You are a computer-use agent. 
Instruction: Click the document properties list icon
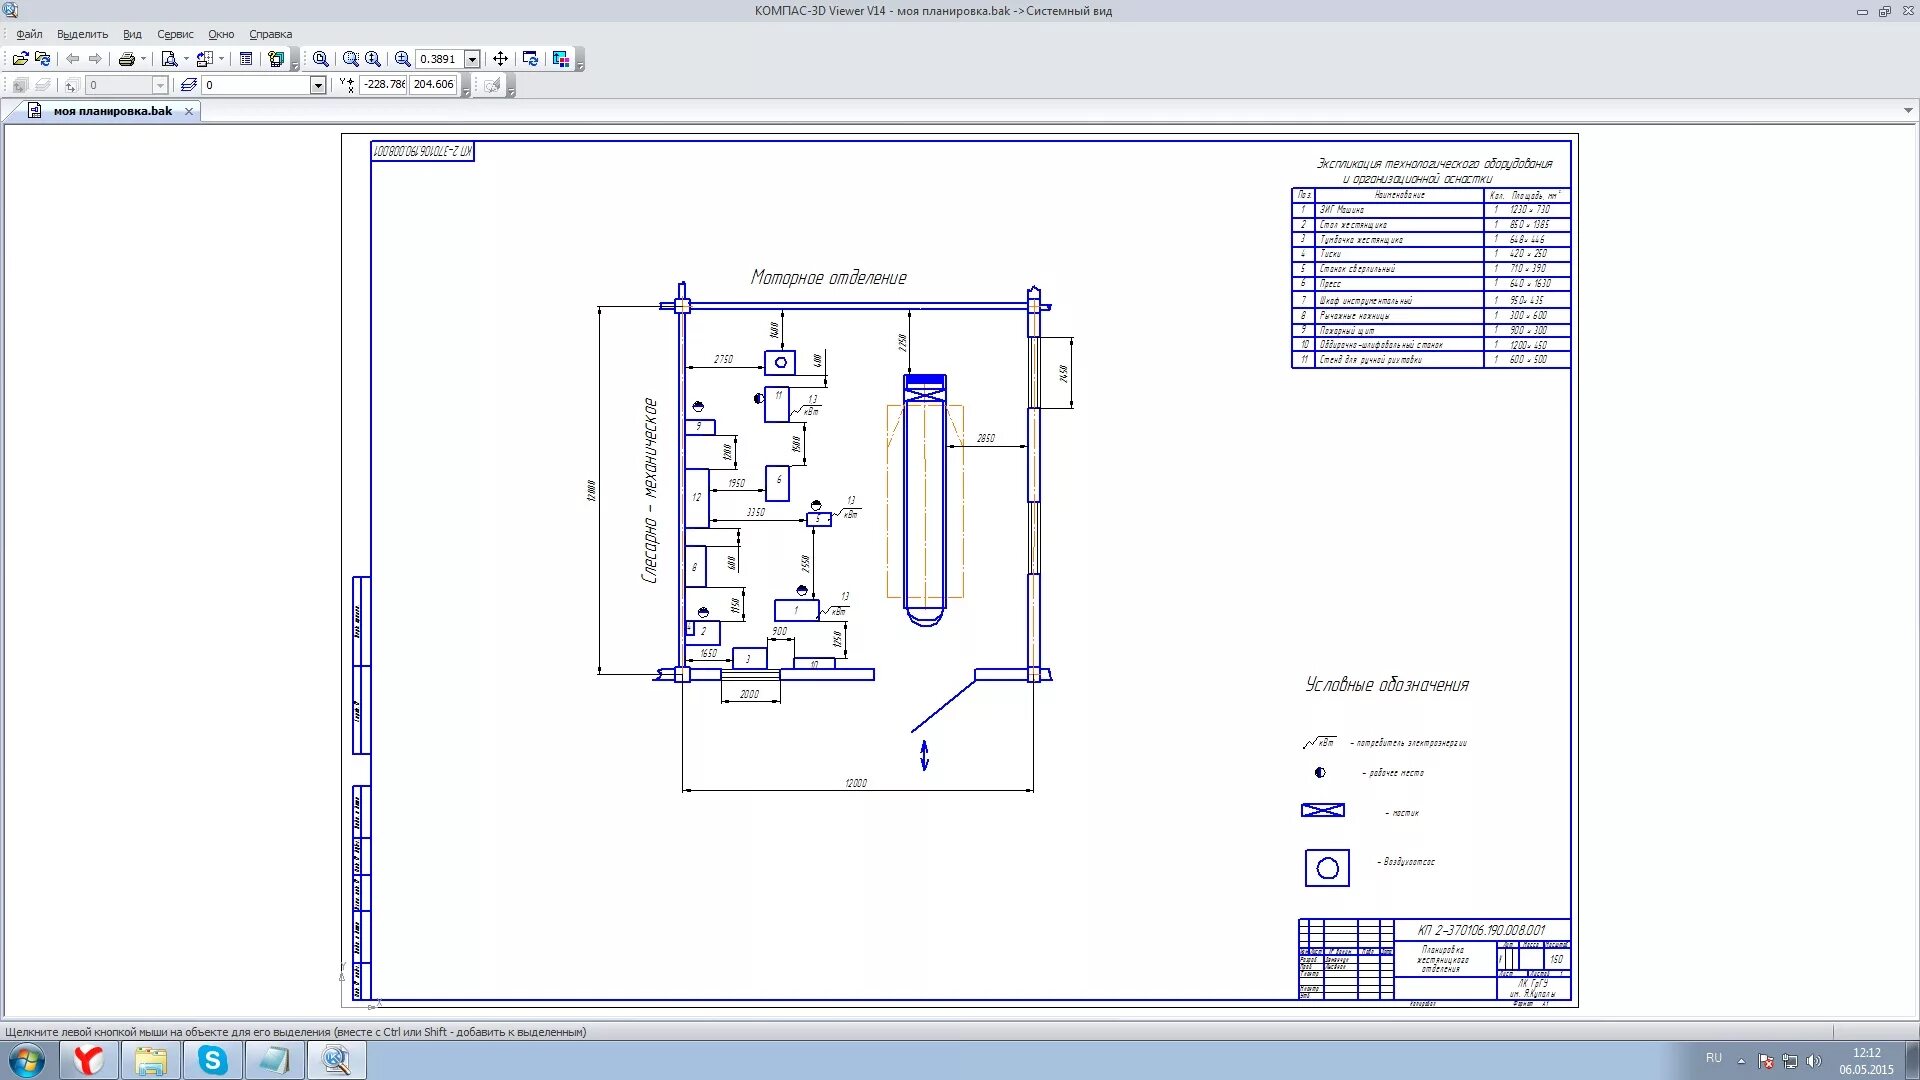(246, 59)
